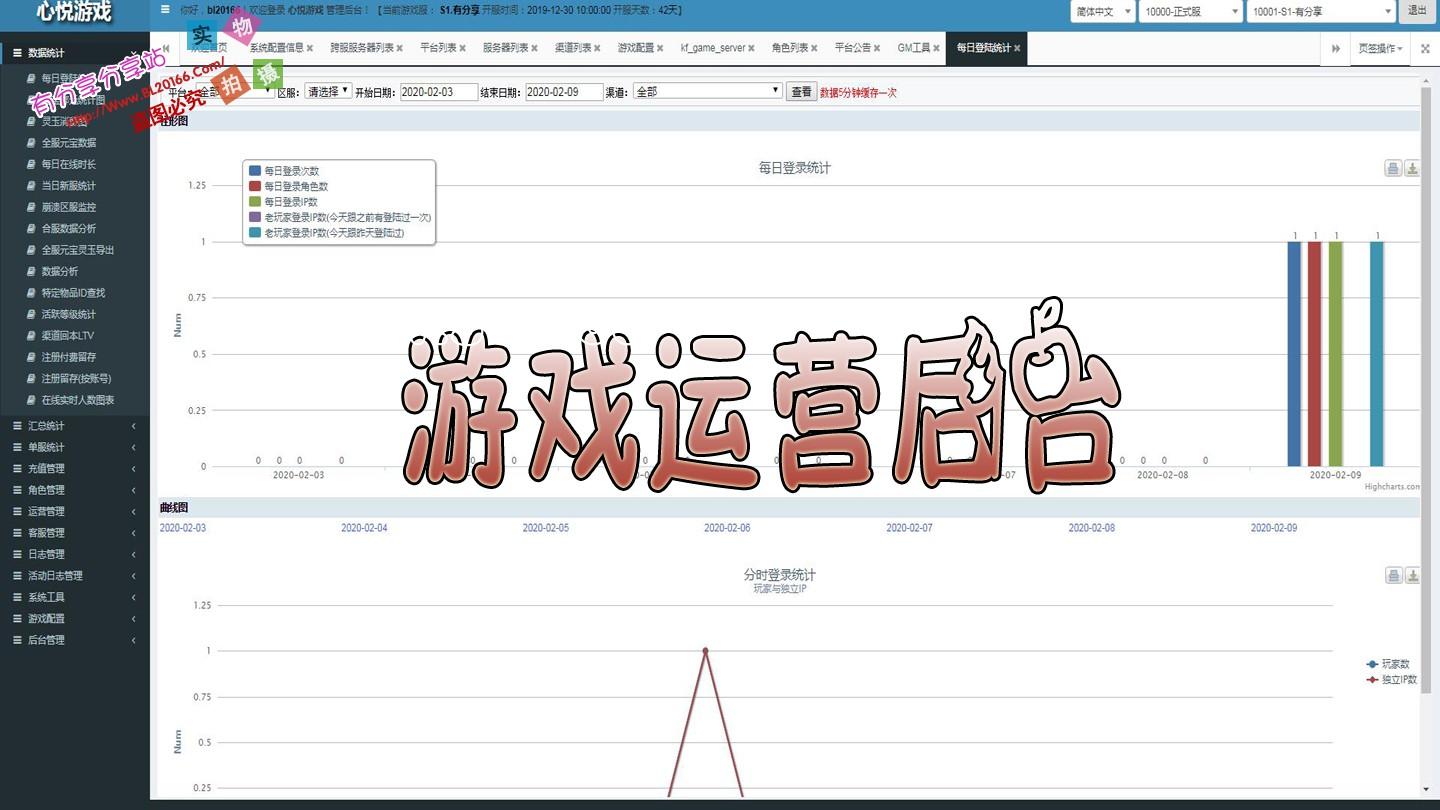This screenshot has height=810, width=1440.
Task: Open the 简体中文 language dropdown
Action: [x=1102, y=11]
